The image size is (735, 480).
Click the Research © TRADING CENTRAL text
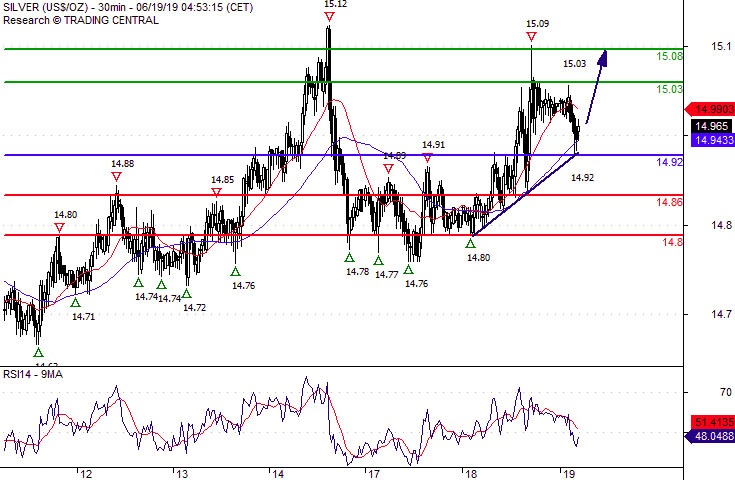(x=81, y=20)
